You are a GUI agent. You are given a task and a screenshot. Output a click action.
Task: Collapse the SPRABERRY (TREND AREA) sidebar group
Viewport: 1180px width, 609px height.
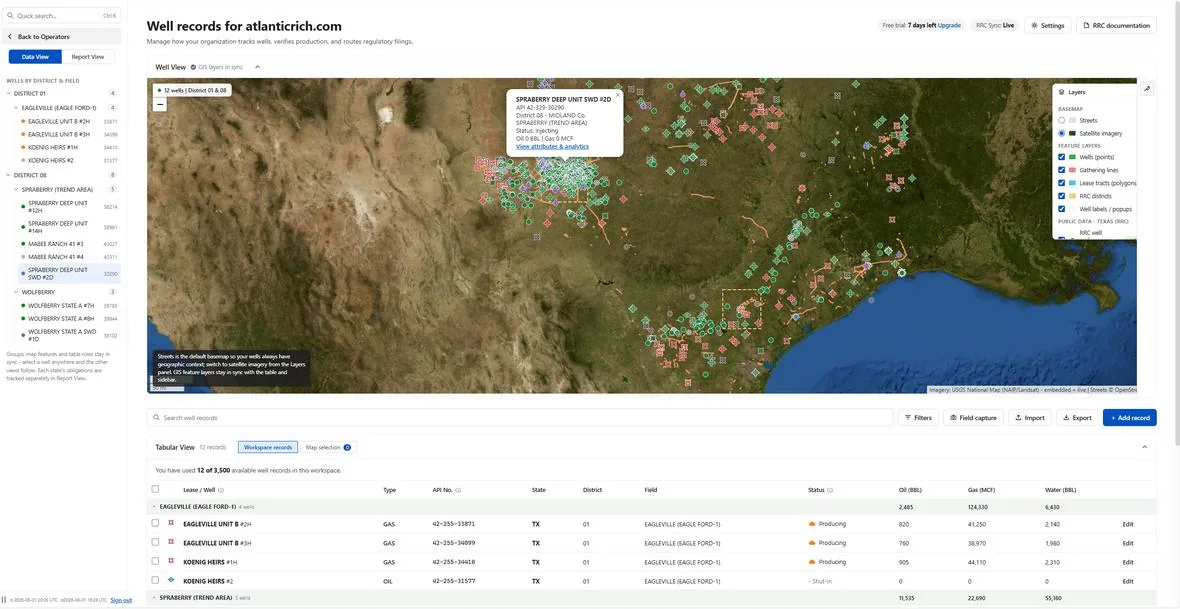(16, 190)
